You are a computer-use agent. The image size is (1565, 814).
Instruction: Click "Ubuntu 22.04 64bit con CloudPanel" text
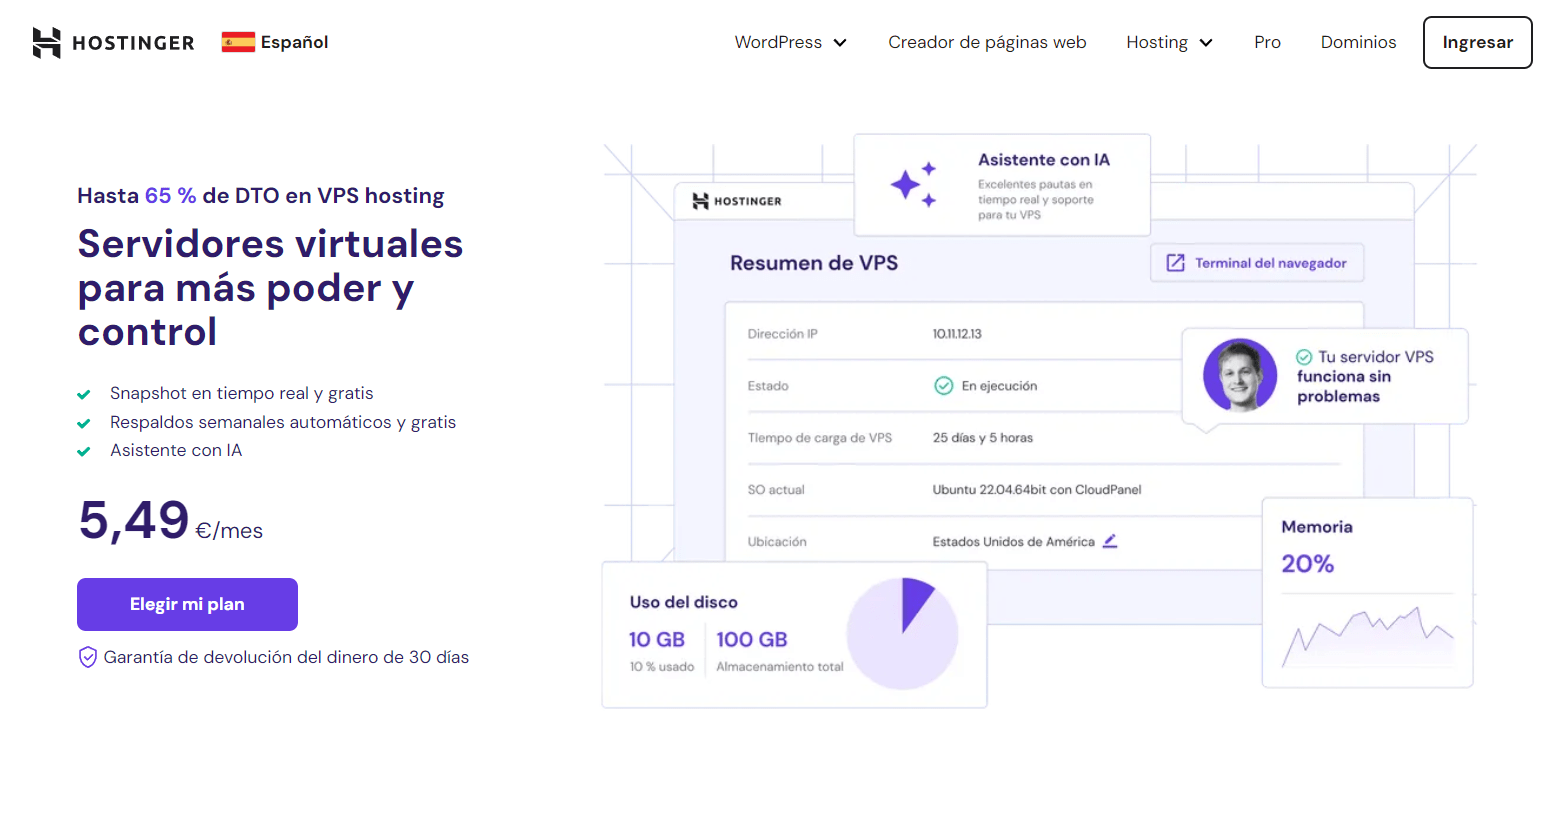1037,490
